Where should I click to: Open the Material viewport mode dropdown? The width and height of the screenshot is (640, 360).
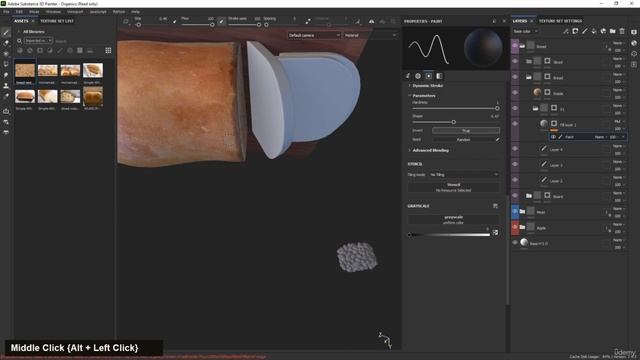click(x=370, y=36)
